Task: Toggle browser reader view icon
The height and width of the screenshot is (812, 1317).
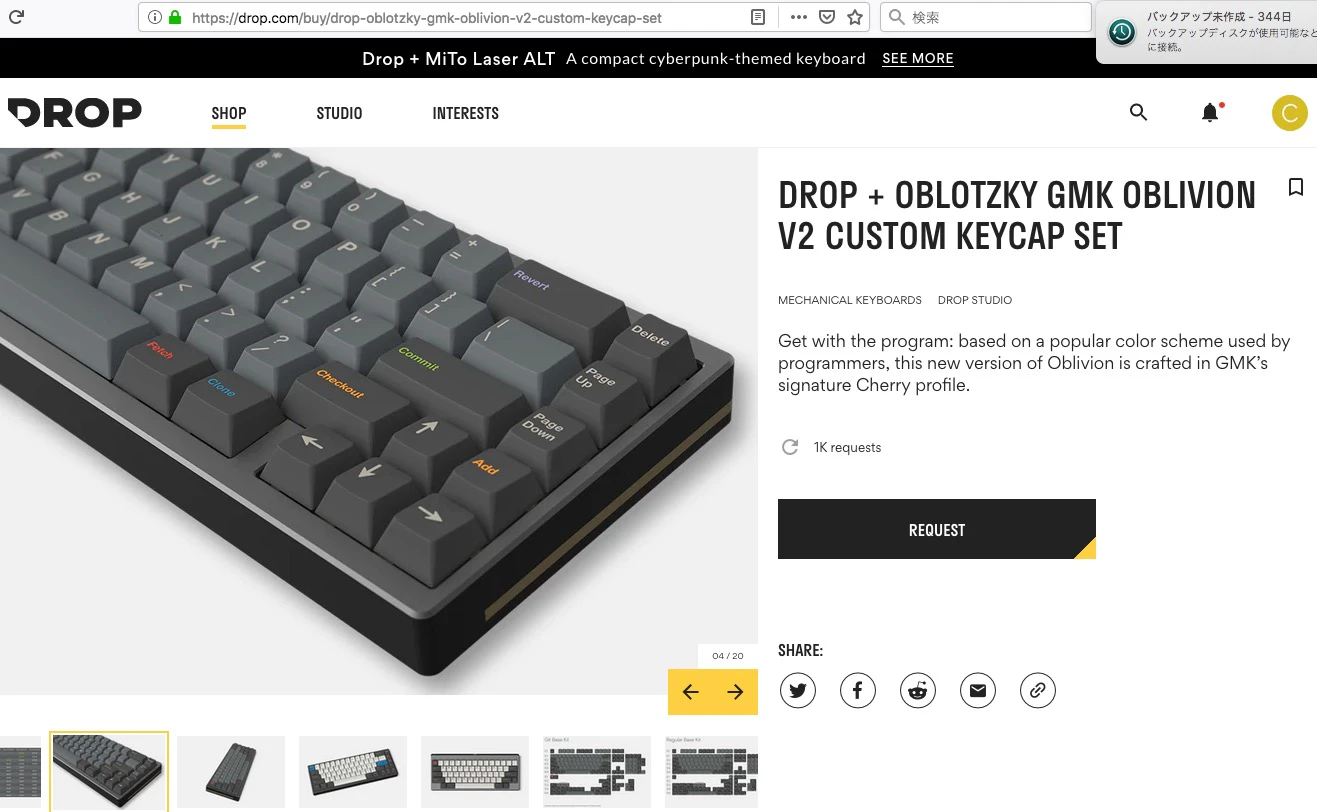Action: tap(759, 17)
